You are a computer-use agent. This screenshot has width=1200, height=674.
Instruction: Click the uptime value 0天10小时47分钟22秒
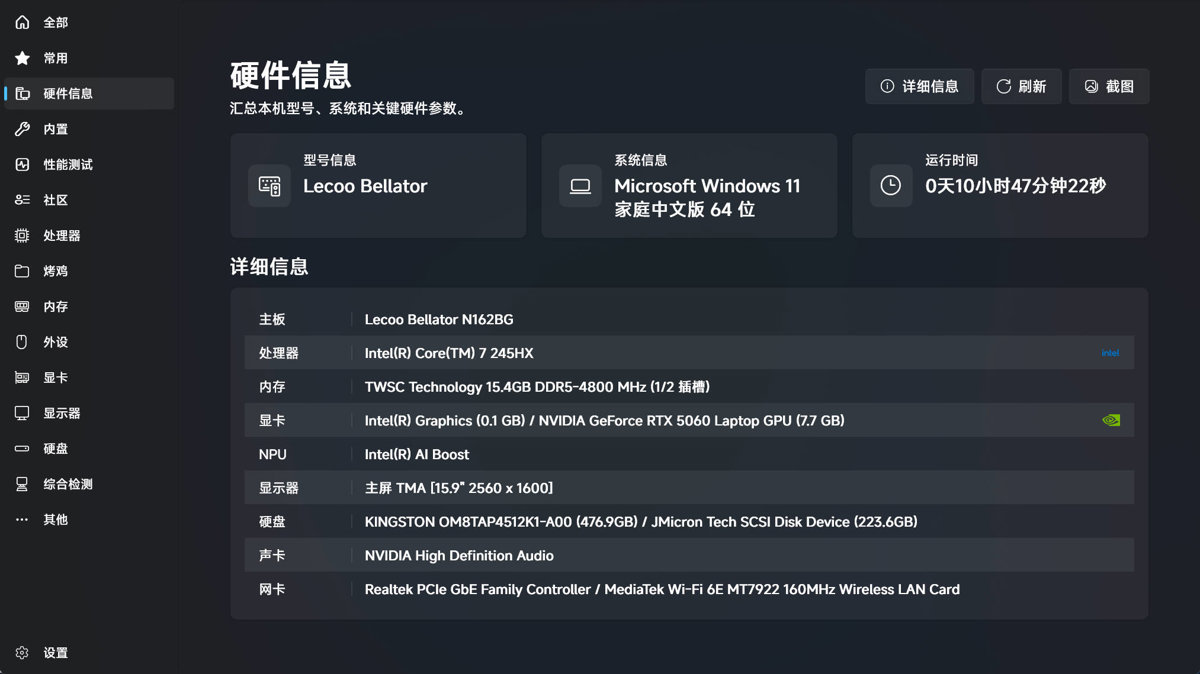[1015, 186]
